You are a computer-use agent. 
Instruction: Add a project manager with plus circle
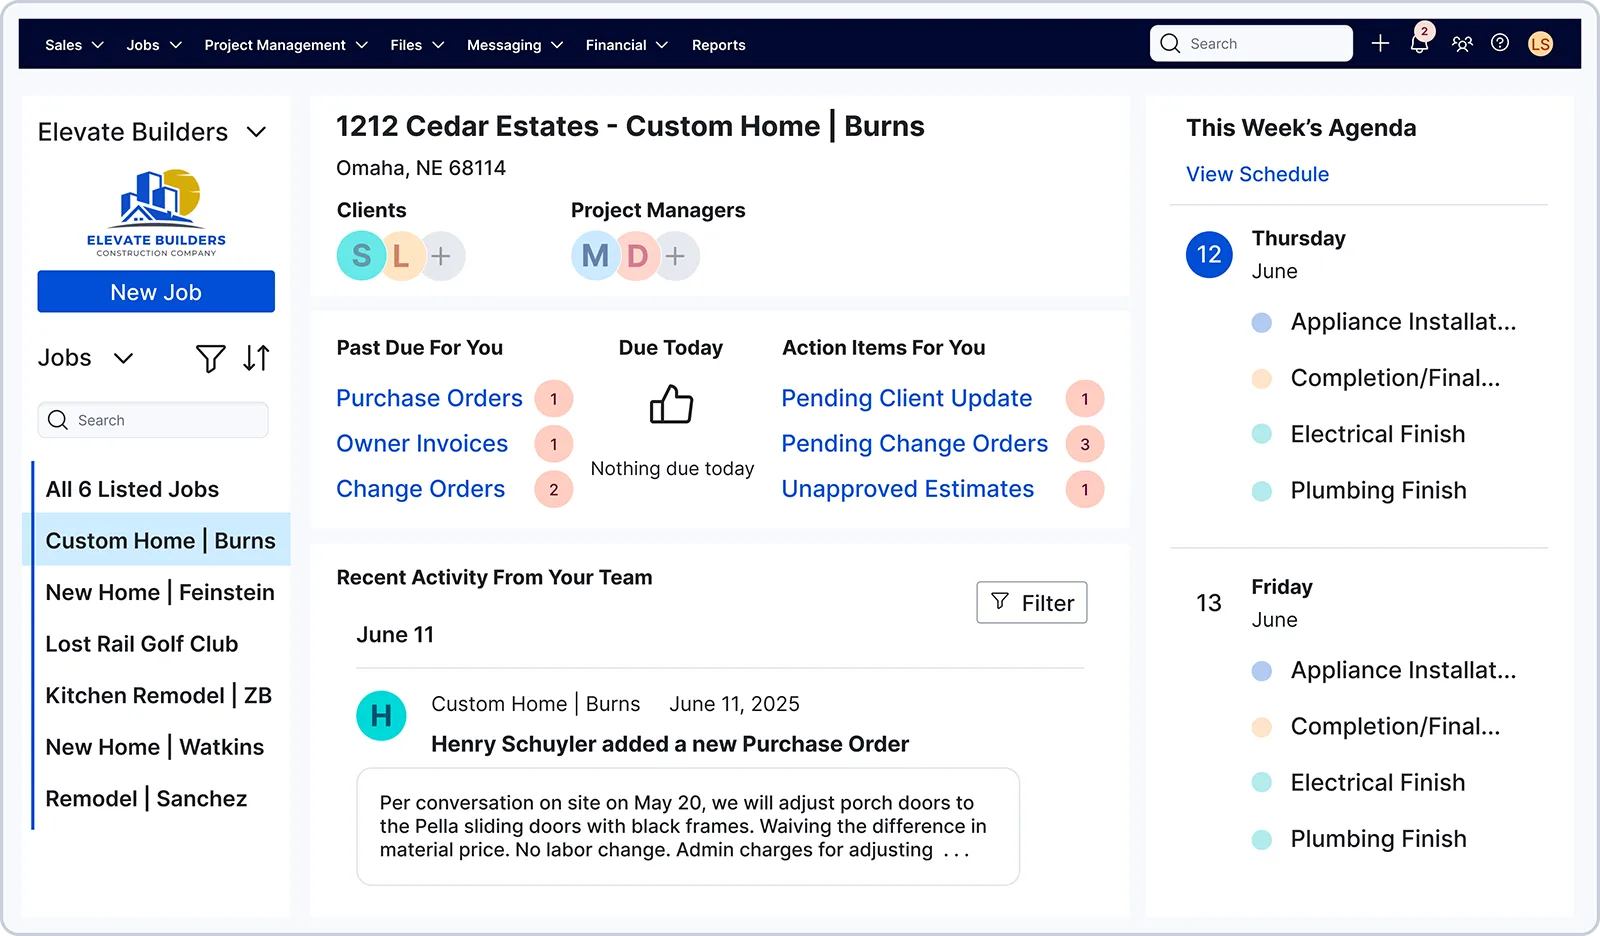coord(675,256)
